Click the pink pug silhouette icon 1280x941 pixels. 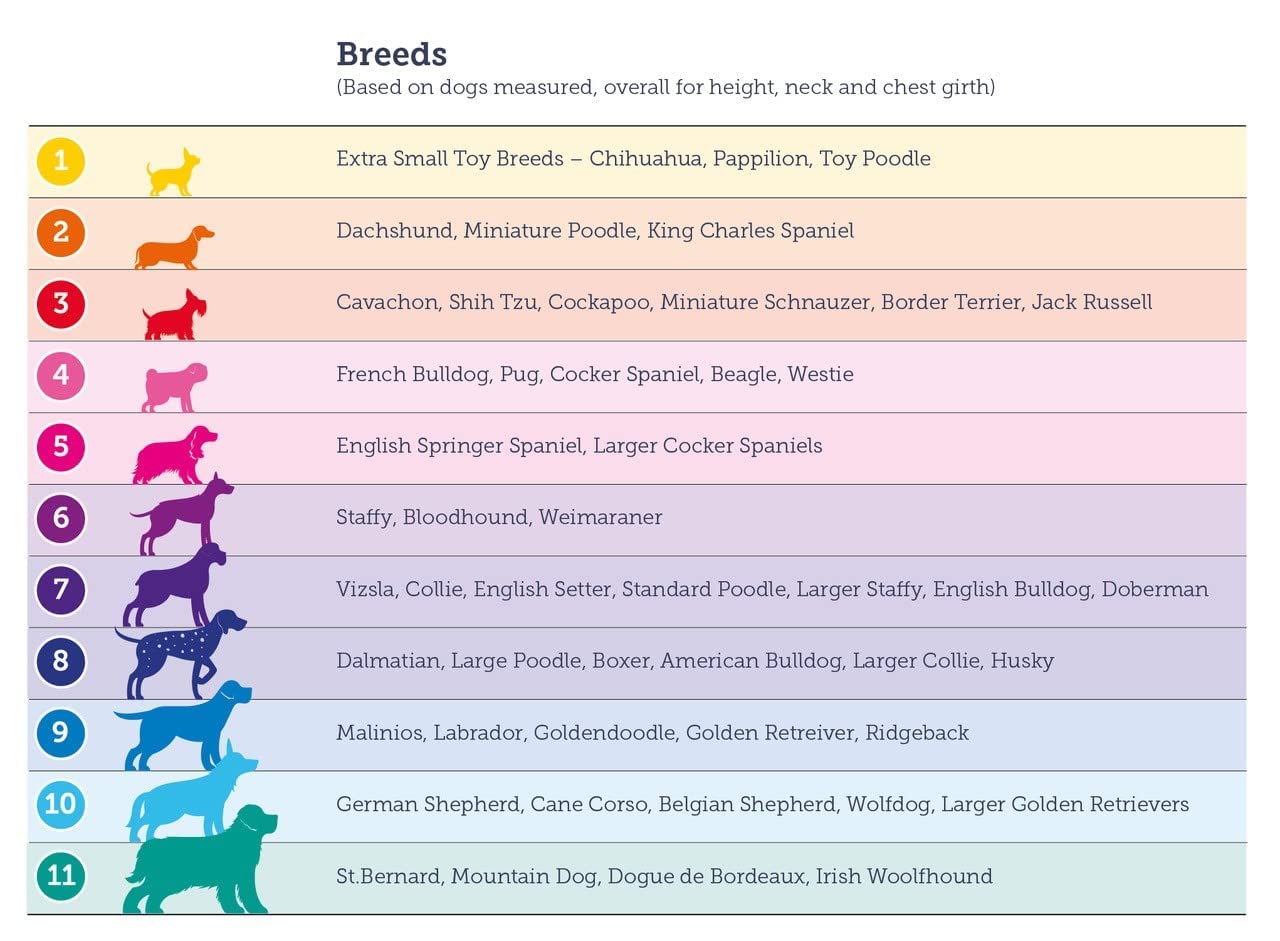(174, 388)
